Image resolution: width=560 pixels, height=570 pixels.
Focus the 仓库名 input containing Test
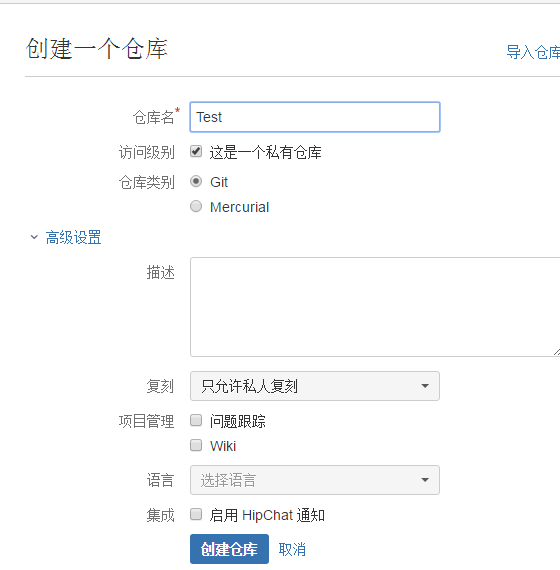click(x=315, y=117)
